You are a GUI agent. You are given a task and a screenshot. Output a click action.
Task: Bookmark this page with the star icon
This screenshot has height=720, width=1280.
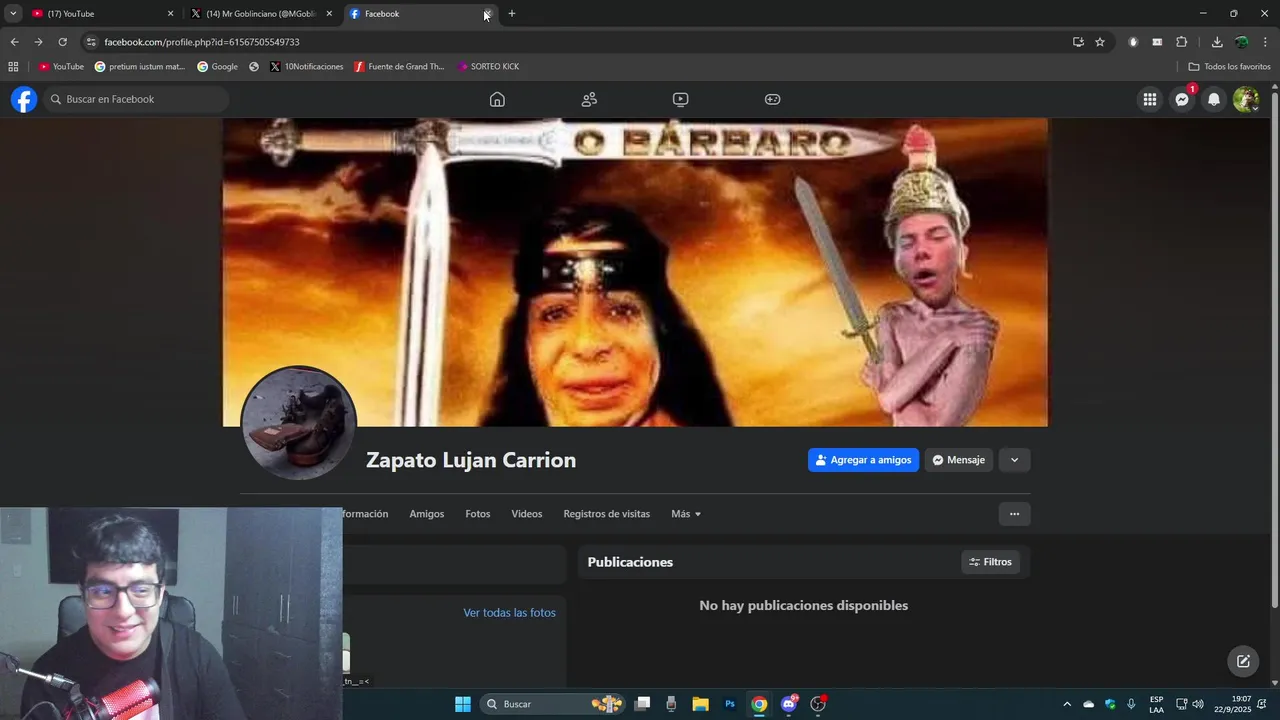click(x=1100, y=42)
